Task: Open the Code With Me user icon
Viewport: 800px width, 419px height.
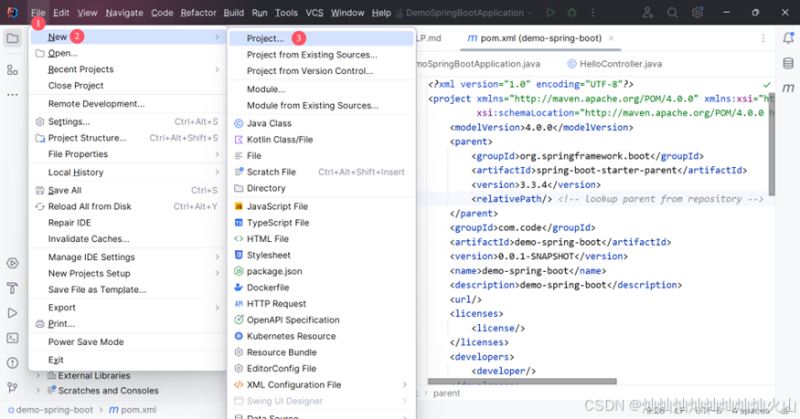Action: point(647,13)
